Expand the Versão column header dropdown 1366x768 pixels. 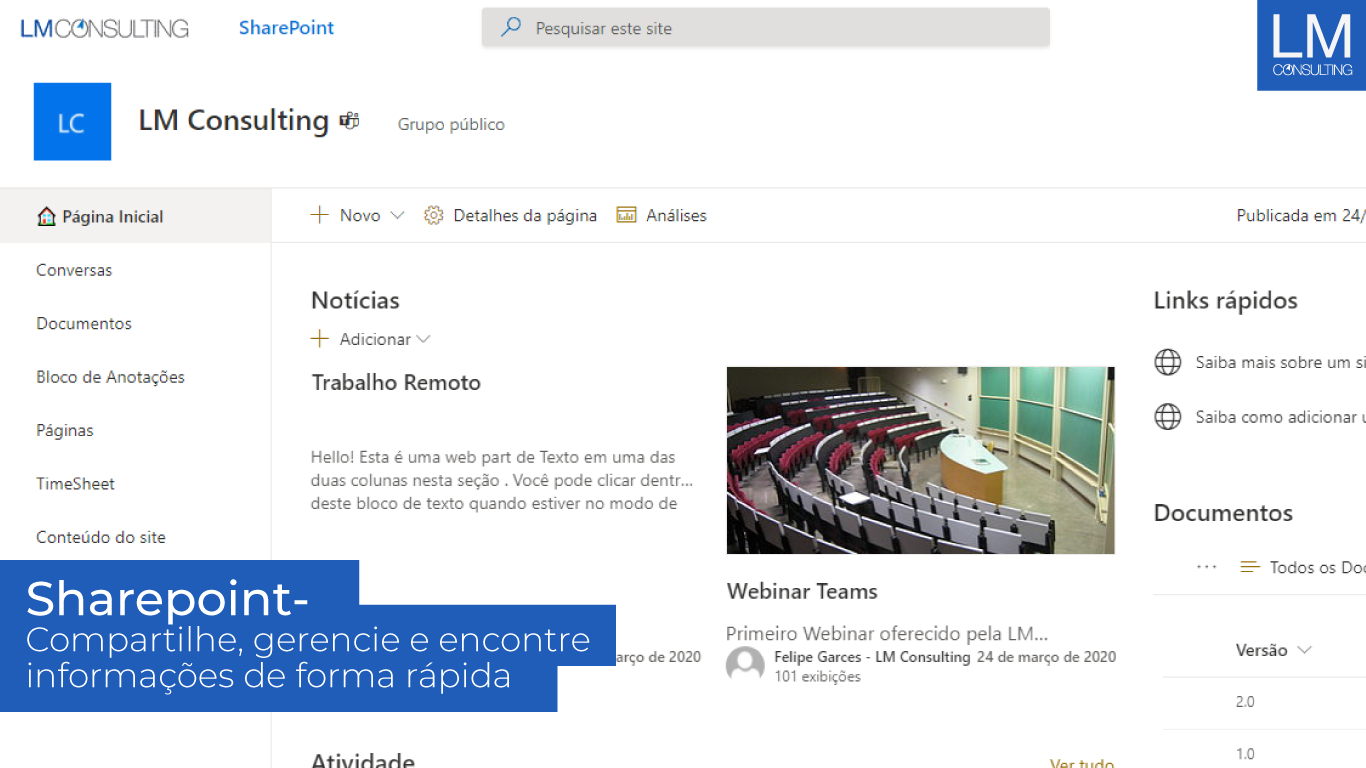coord(1303,650)
